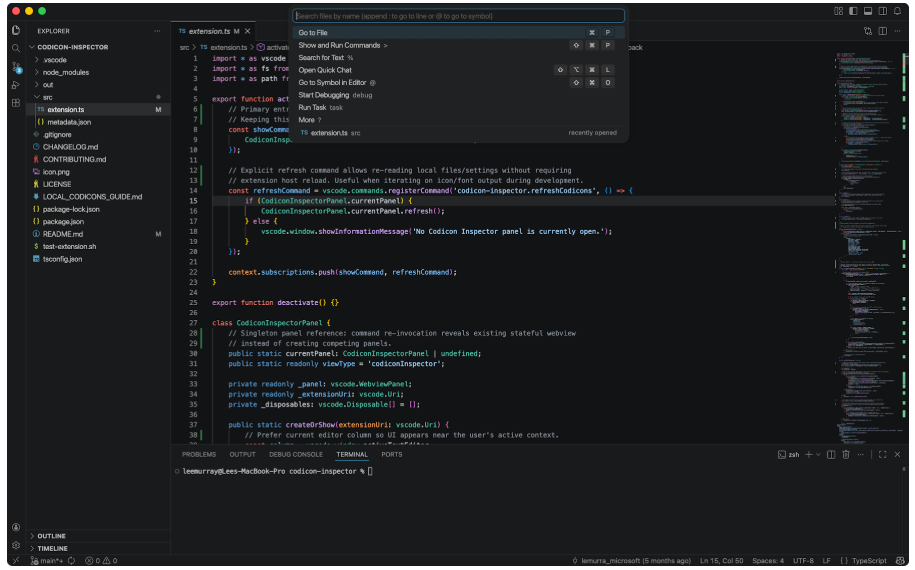
Task: Open the Search view in activity bar
Action: 16,48
